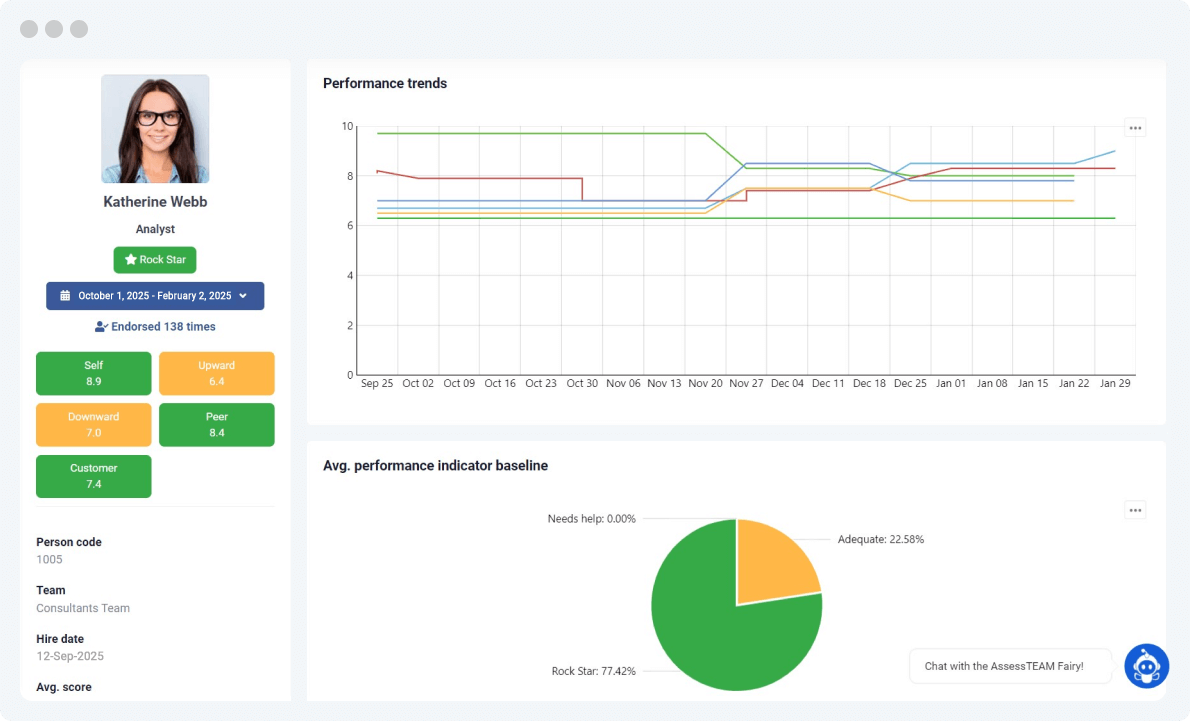Click Katherine Webb profile photo
Viewport: 1190px width, 721px height.
pos(155,129)
